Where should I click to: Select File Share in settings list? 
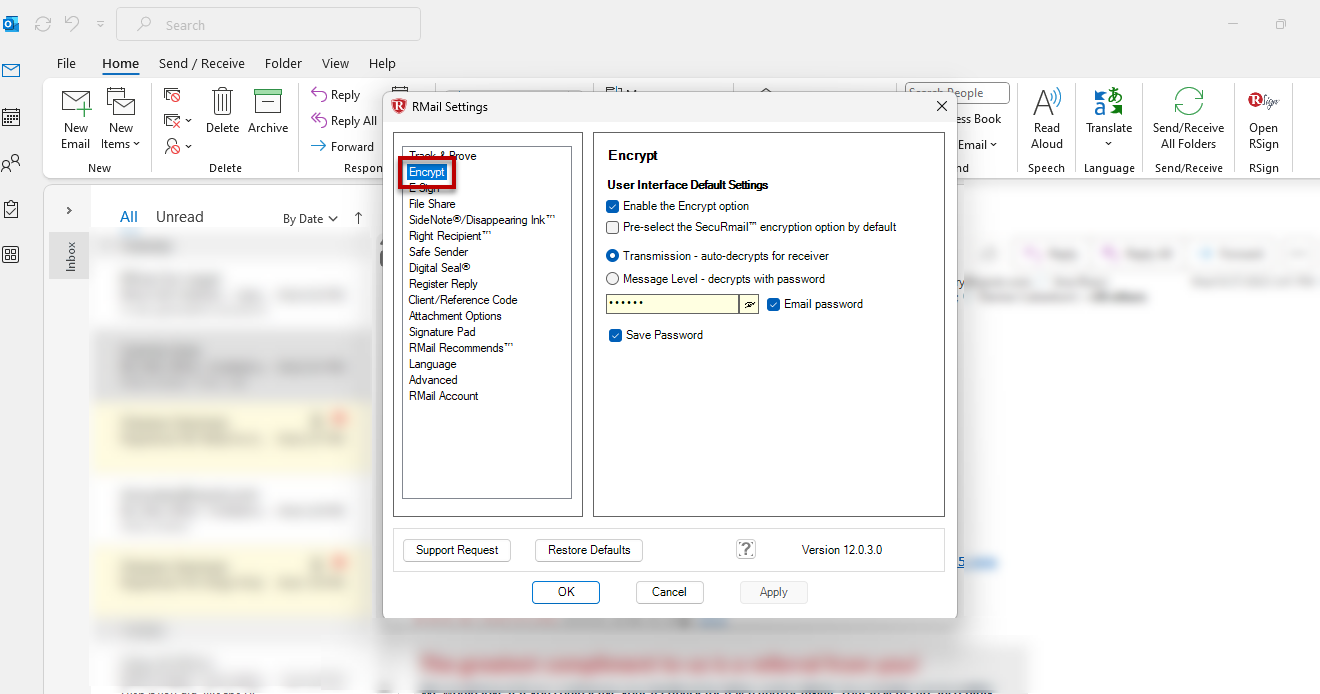(432, 204)
